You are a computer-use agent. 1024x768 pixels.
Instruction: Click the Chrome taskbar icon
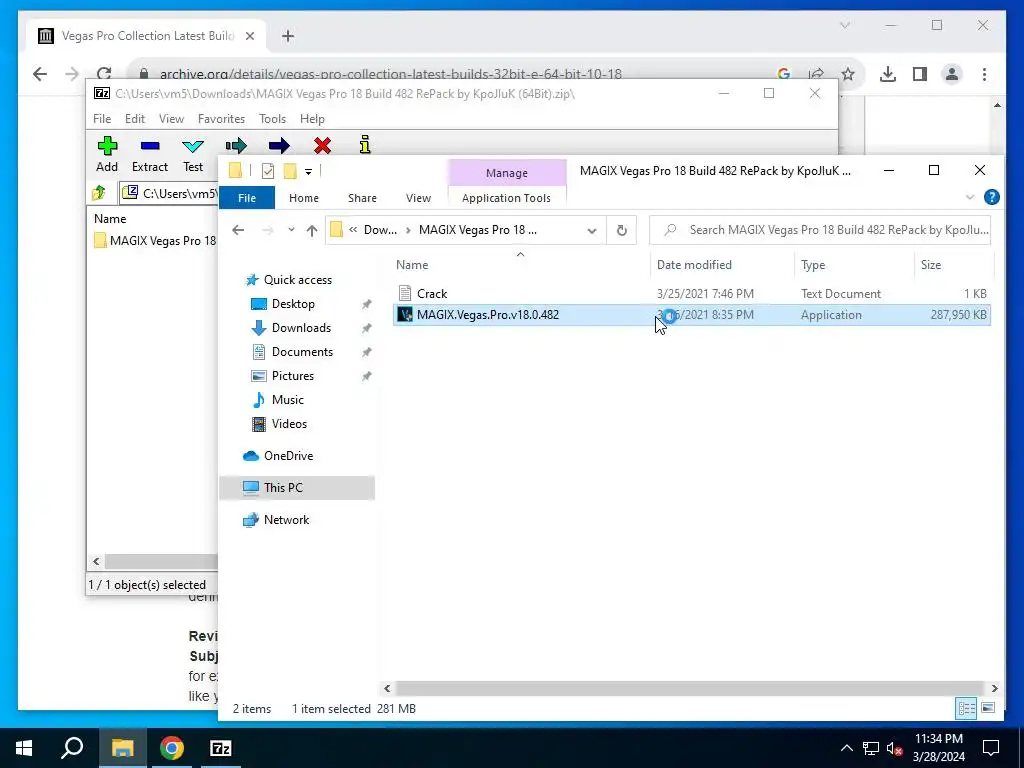coord(172,748)
